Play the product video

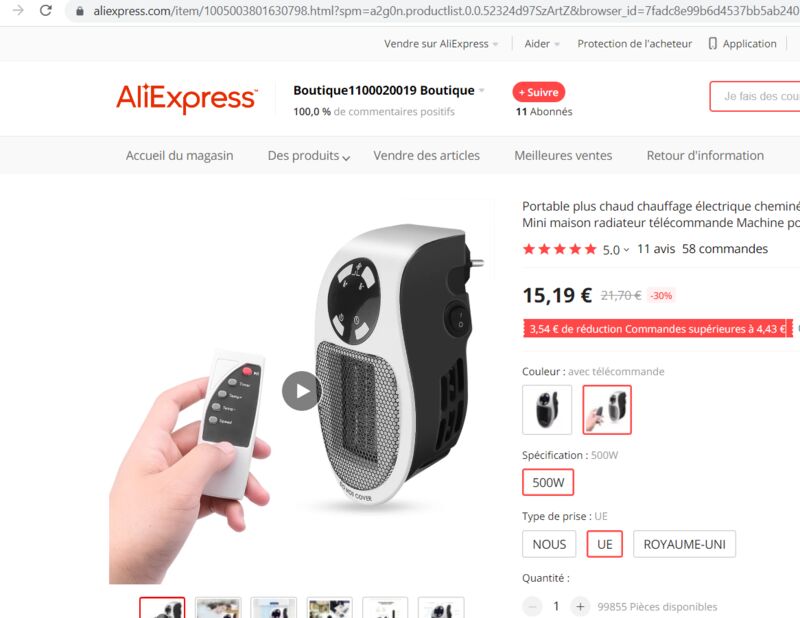coord(302,391)
